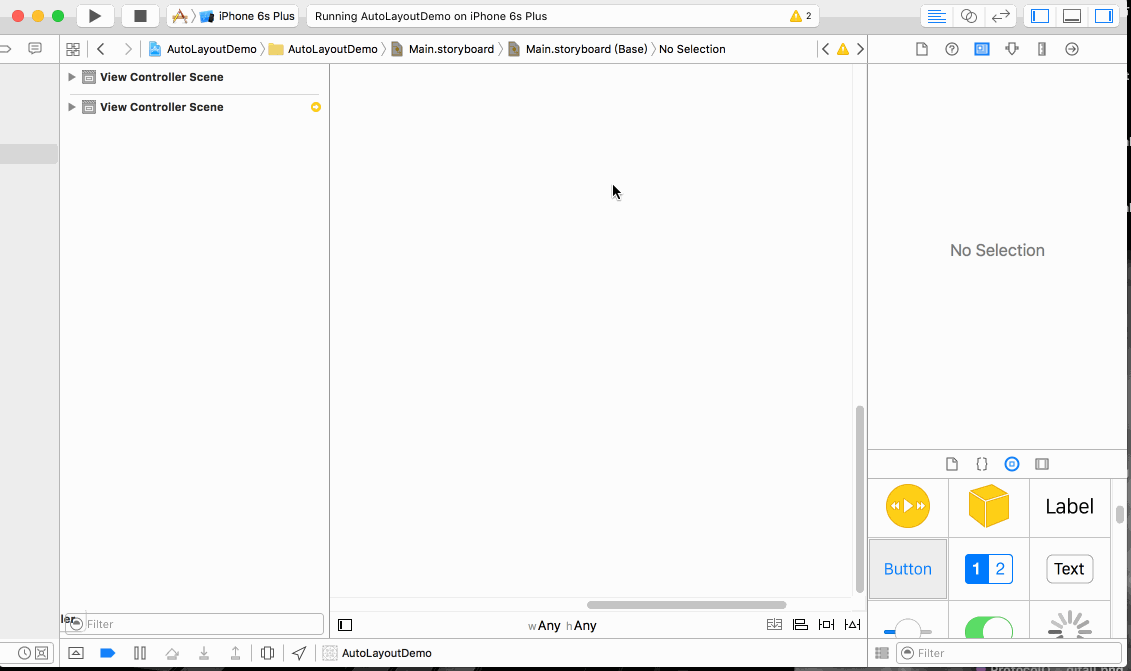Open the File inspector
This screenshot has height=671, width=1131.
point(921,49)
